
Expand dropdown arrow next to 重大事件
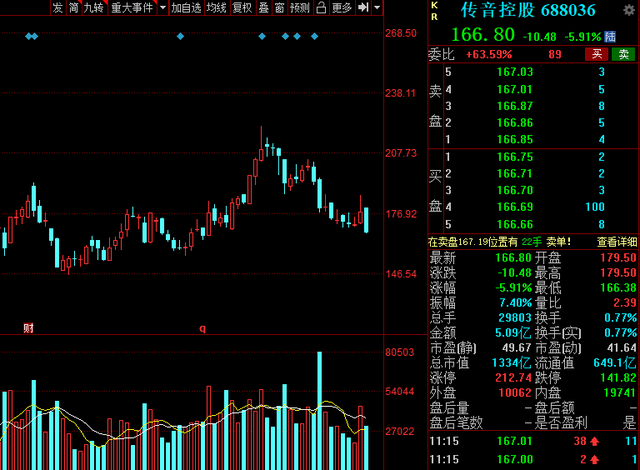click(x=163, y=7)
